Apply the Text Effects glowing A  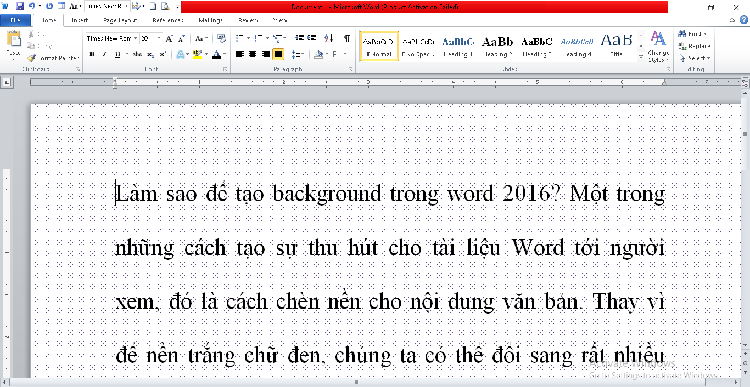tap(180, 54)
